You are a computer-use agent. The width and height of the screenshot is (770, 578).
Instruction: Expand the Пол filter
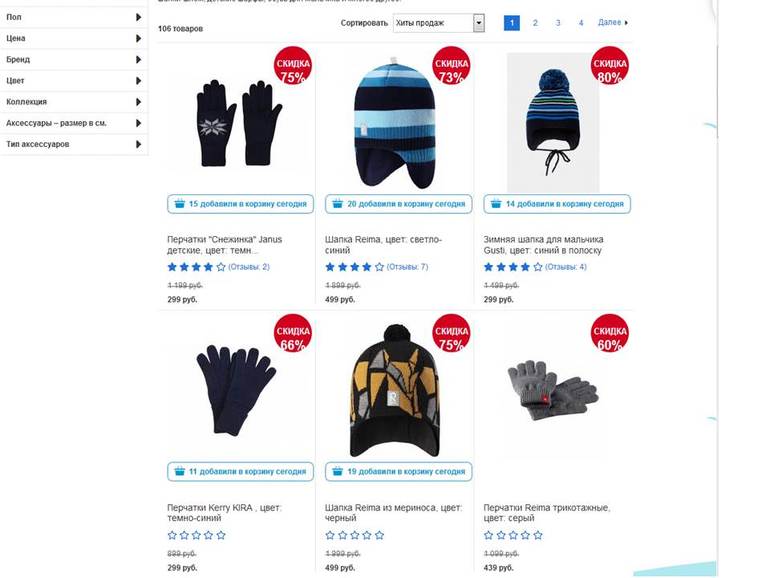(74, 17)
